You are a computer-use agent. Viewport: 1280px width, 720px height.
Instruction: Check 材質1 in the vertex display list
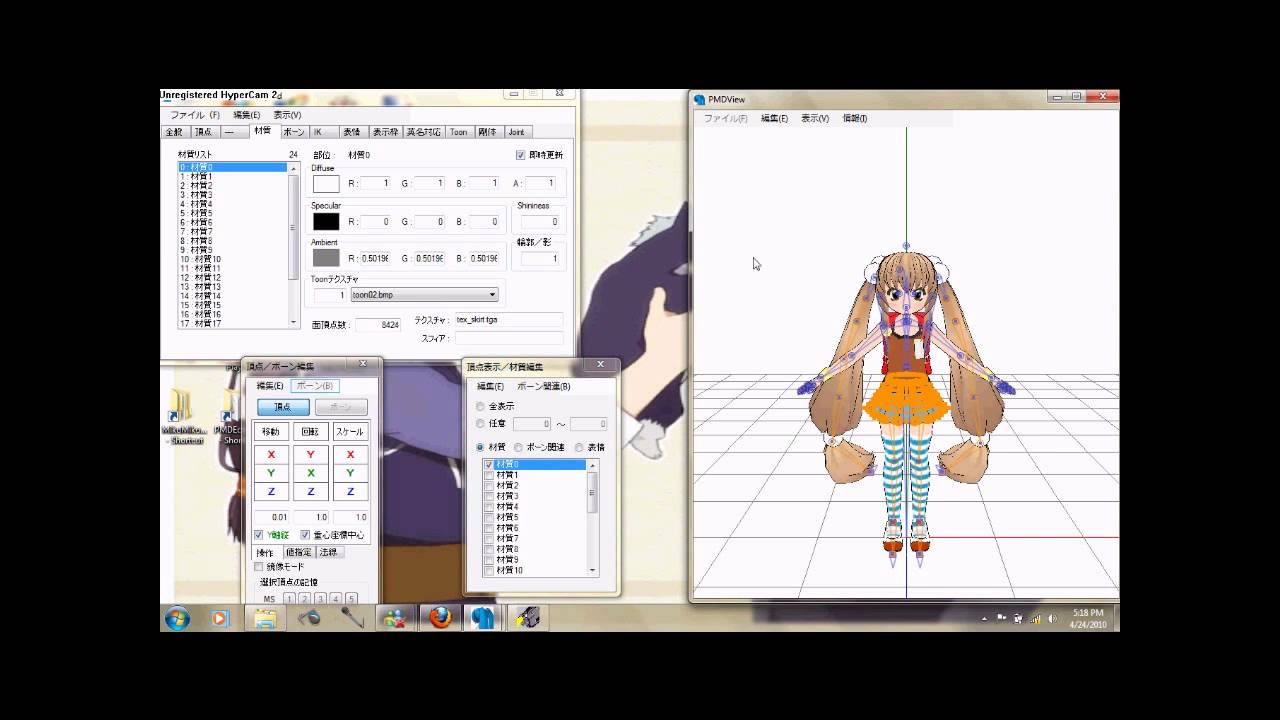489,475
